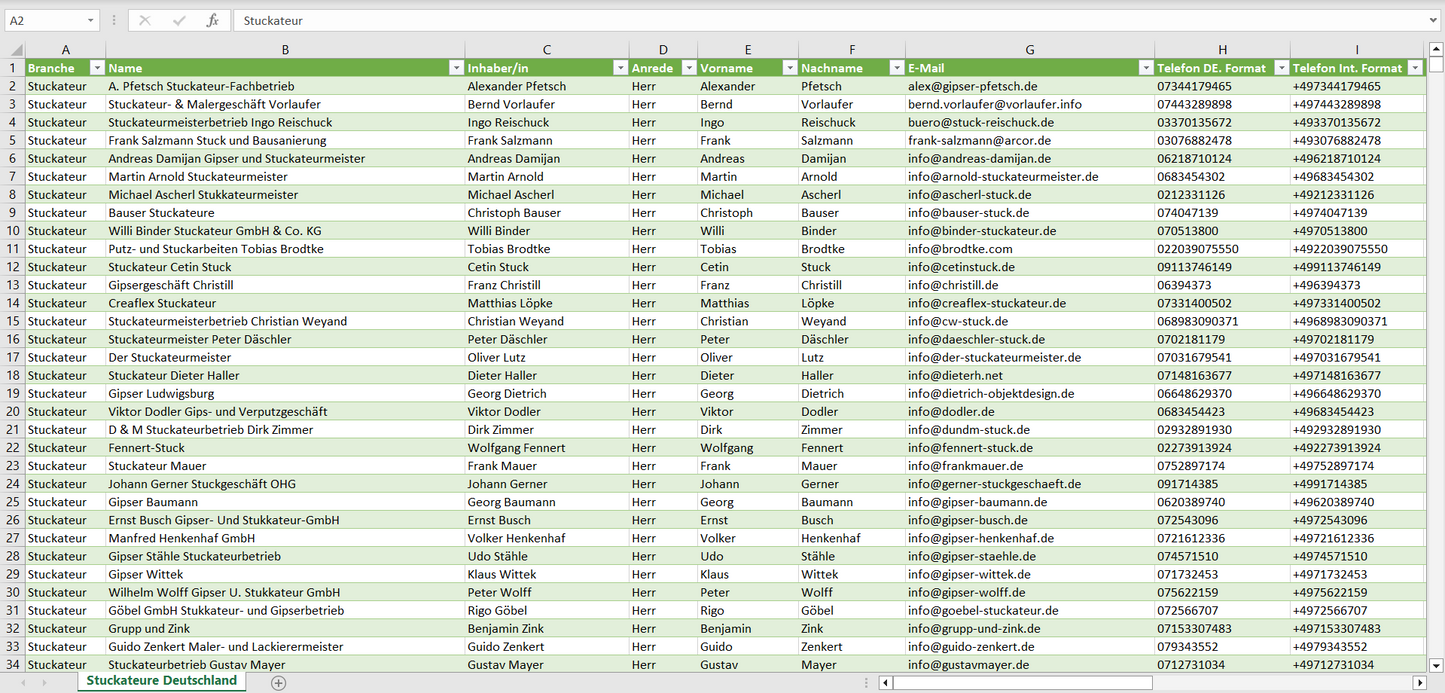1445x693 pixels.
Task: Select column G header
Action: tap(1029, 49)
